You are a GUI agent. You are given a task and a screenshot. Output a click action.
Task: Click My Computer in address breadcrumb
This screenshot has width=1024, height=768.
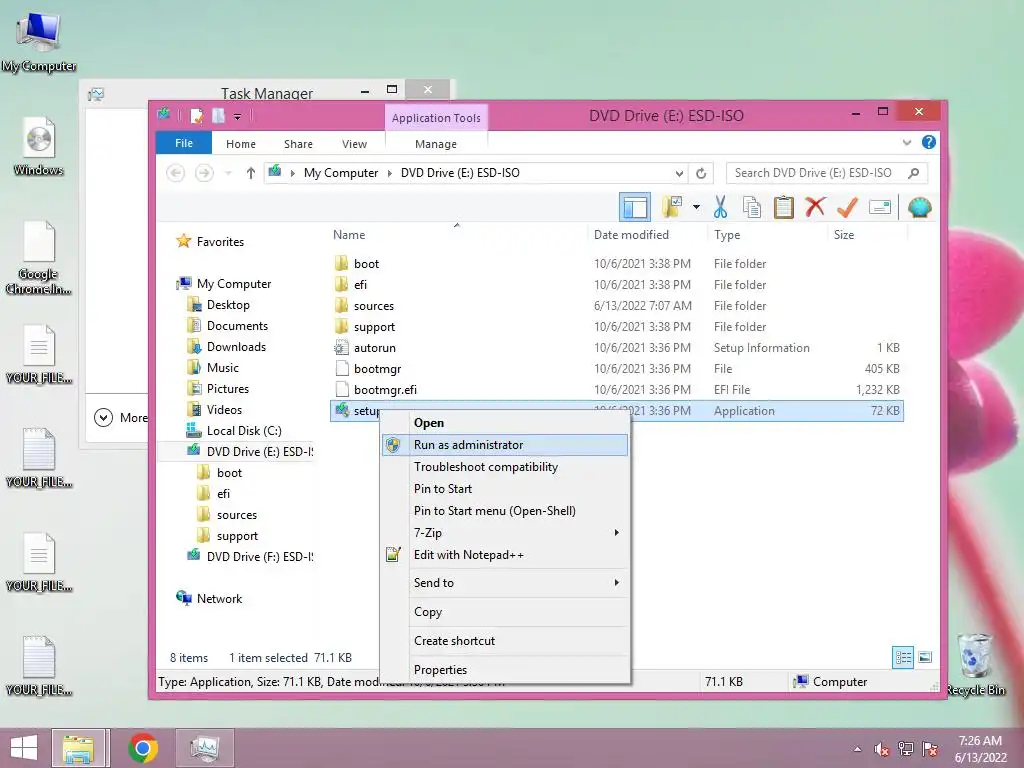[341, 173]
